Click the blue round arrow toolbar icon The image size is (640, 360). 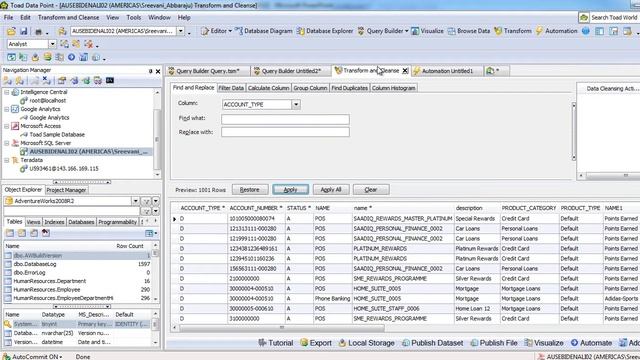click(x=71, y=57)
